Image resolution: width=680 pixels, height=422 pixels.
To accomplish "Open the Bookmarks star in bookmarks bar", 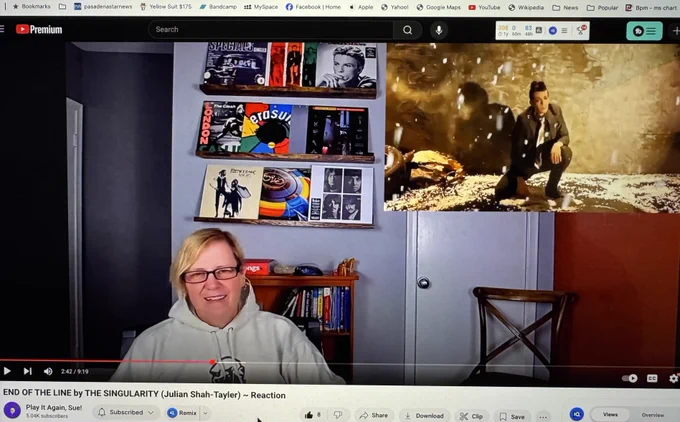I will (x=31, y=7).
